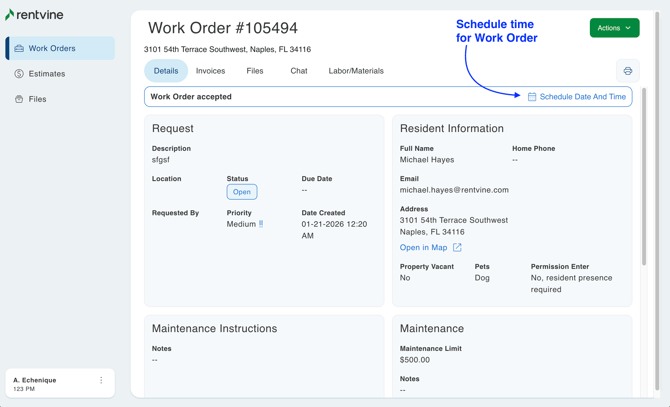Select the Details tab
The image size is (670, 407).
pos(166,71)
